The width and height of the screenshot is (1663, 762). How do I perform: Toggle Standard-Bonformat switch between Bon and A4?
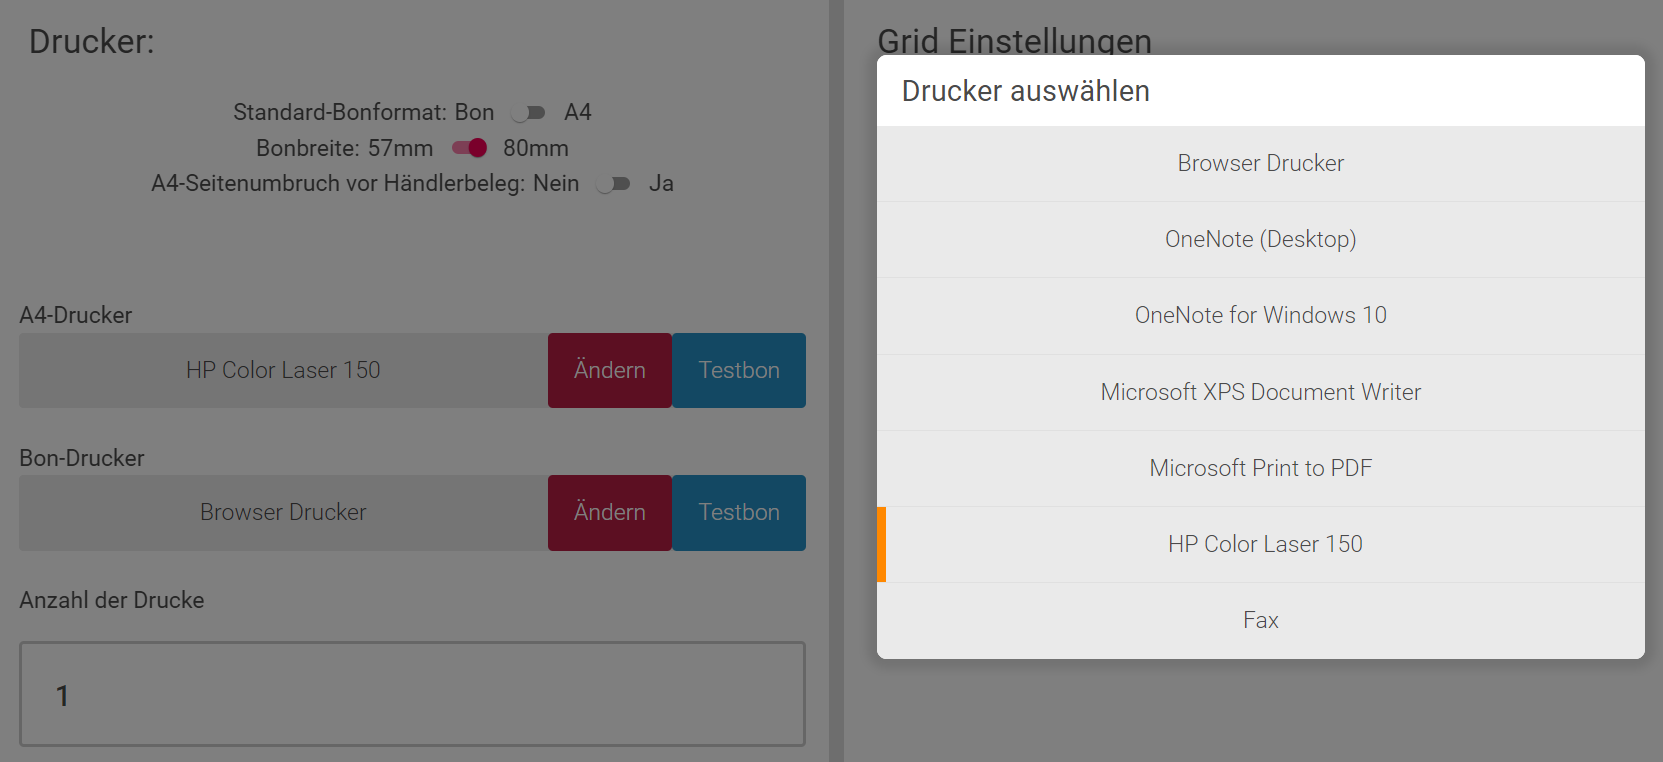pos(528,113)
